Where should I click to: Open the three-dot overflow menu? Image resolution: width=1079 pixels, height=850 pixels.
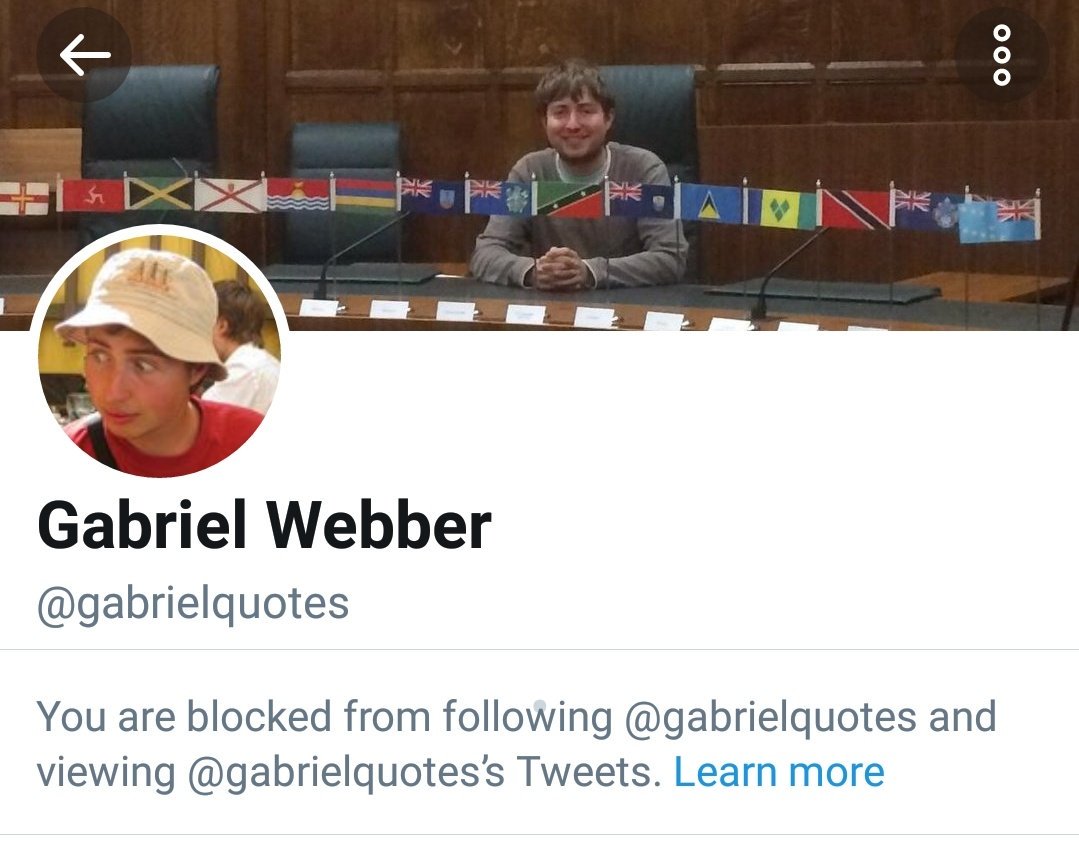[1002, 54]
